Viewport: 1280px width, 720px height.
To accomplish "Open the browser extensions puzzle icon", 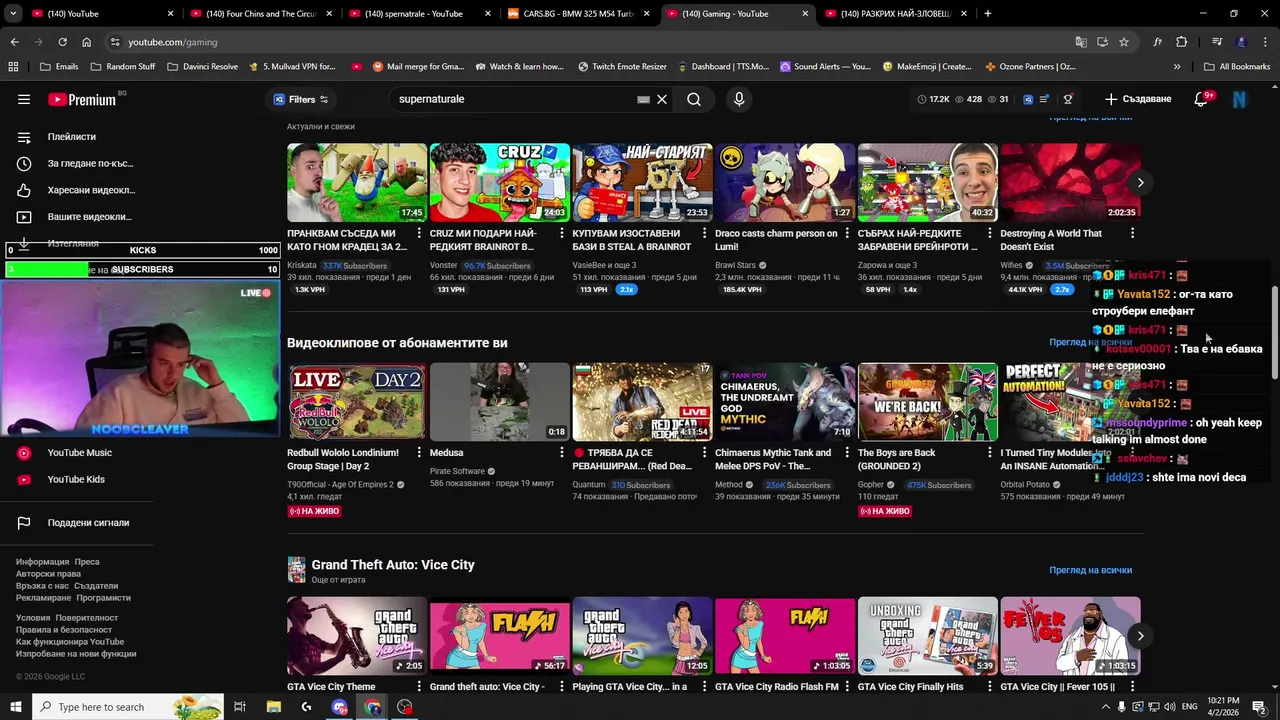I will pyautogui.click(x=1182, y=42).
